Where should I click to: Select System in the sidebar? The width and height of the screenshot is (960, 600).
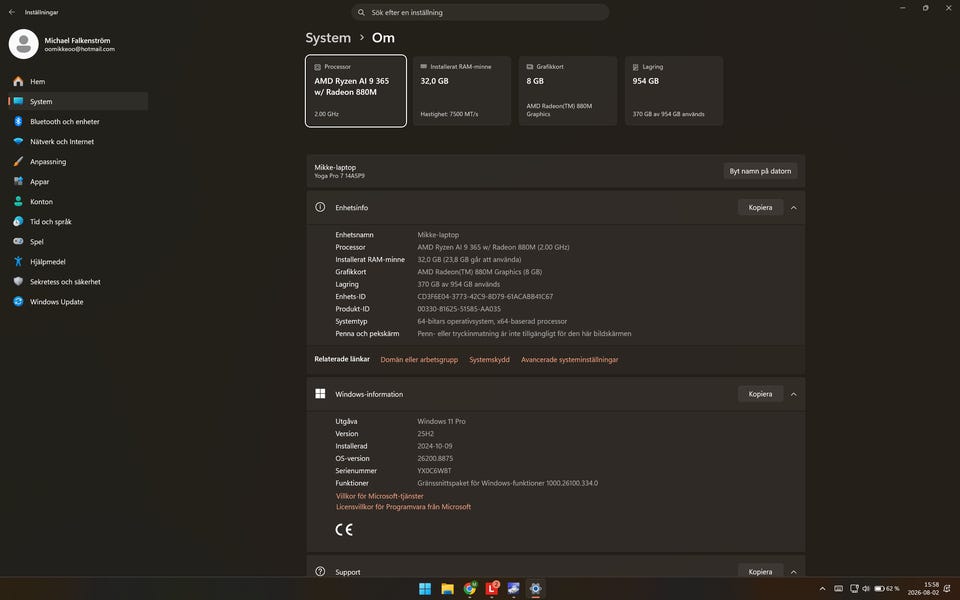[x=78, y=102]
